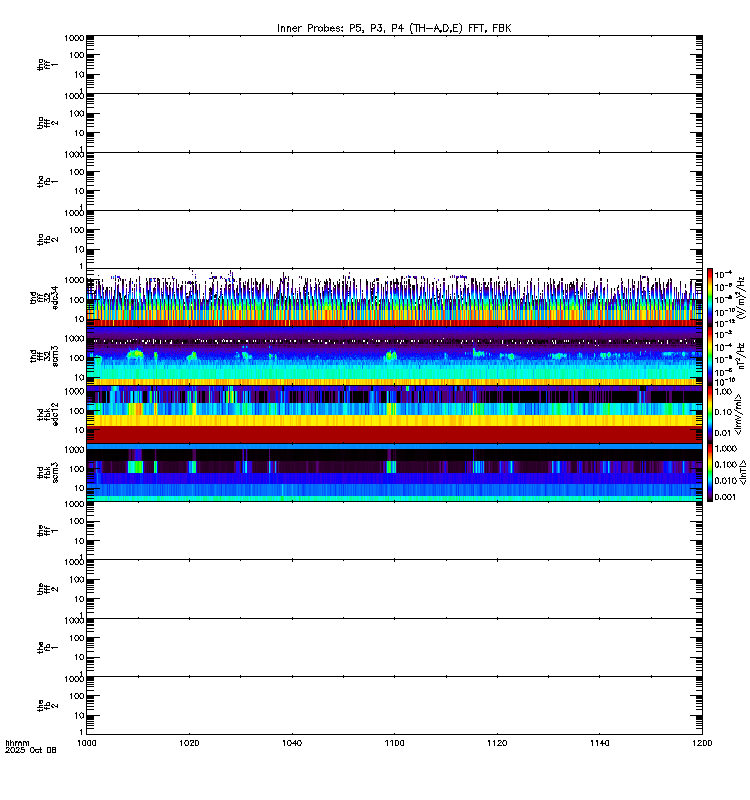Click the nT²/Hz color bar

click(x=710, y=356)
